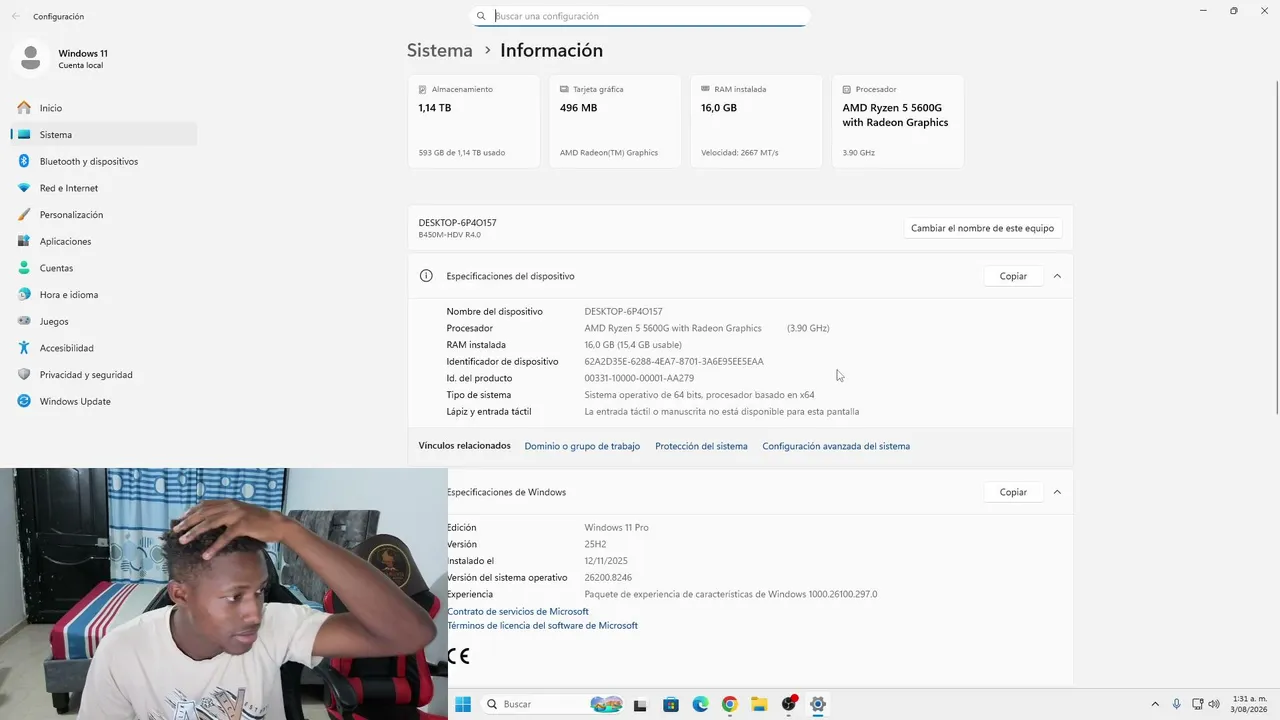Copy the Especificaciones de Windows details
Image resolution: width=1280 pixels, height=720 pixels.
point(1013,492)
